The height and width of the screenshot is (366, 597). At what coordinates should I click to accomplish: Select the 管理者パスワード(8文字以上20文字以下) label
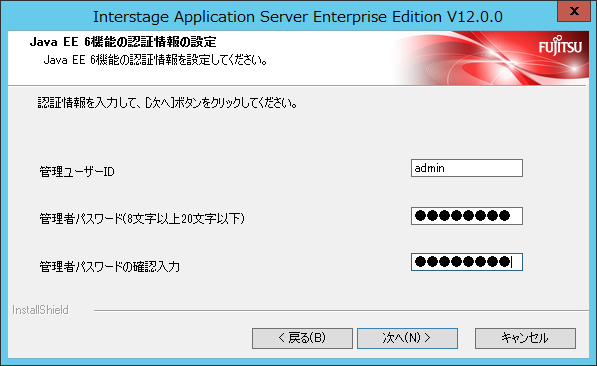coord(142,219)
